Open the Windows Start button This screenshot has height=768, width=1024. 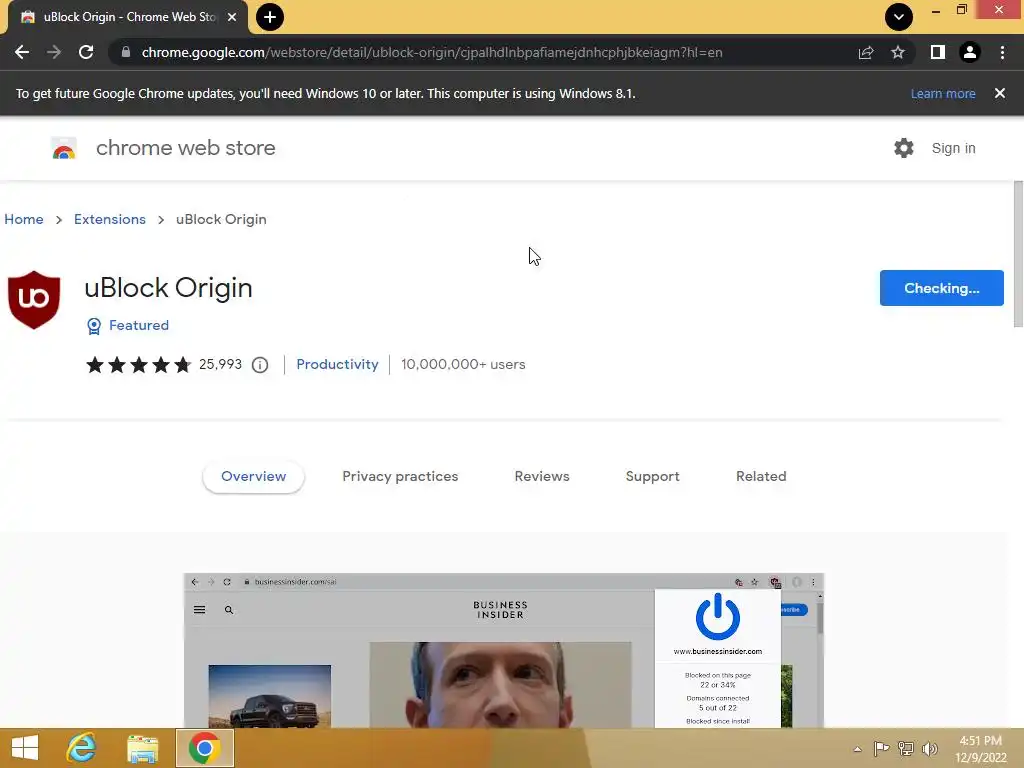coord(25,748)
